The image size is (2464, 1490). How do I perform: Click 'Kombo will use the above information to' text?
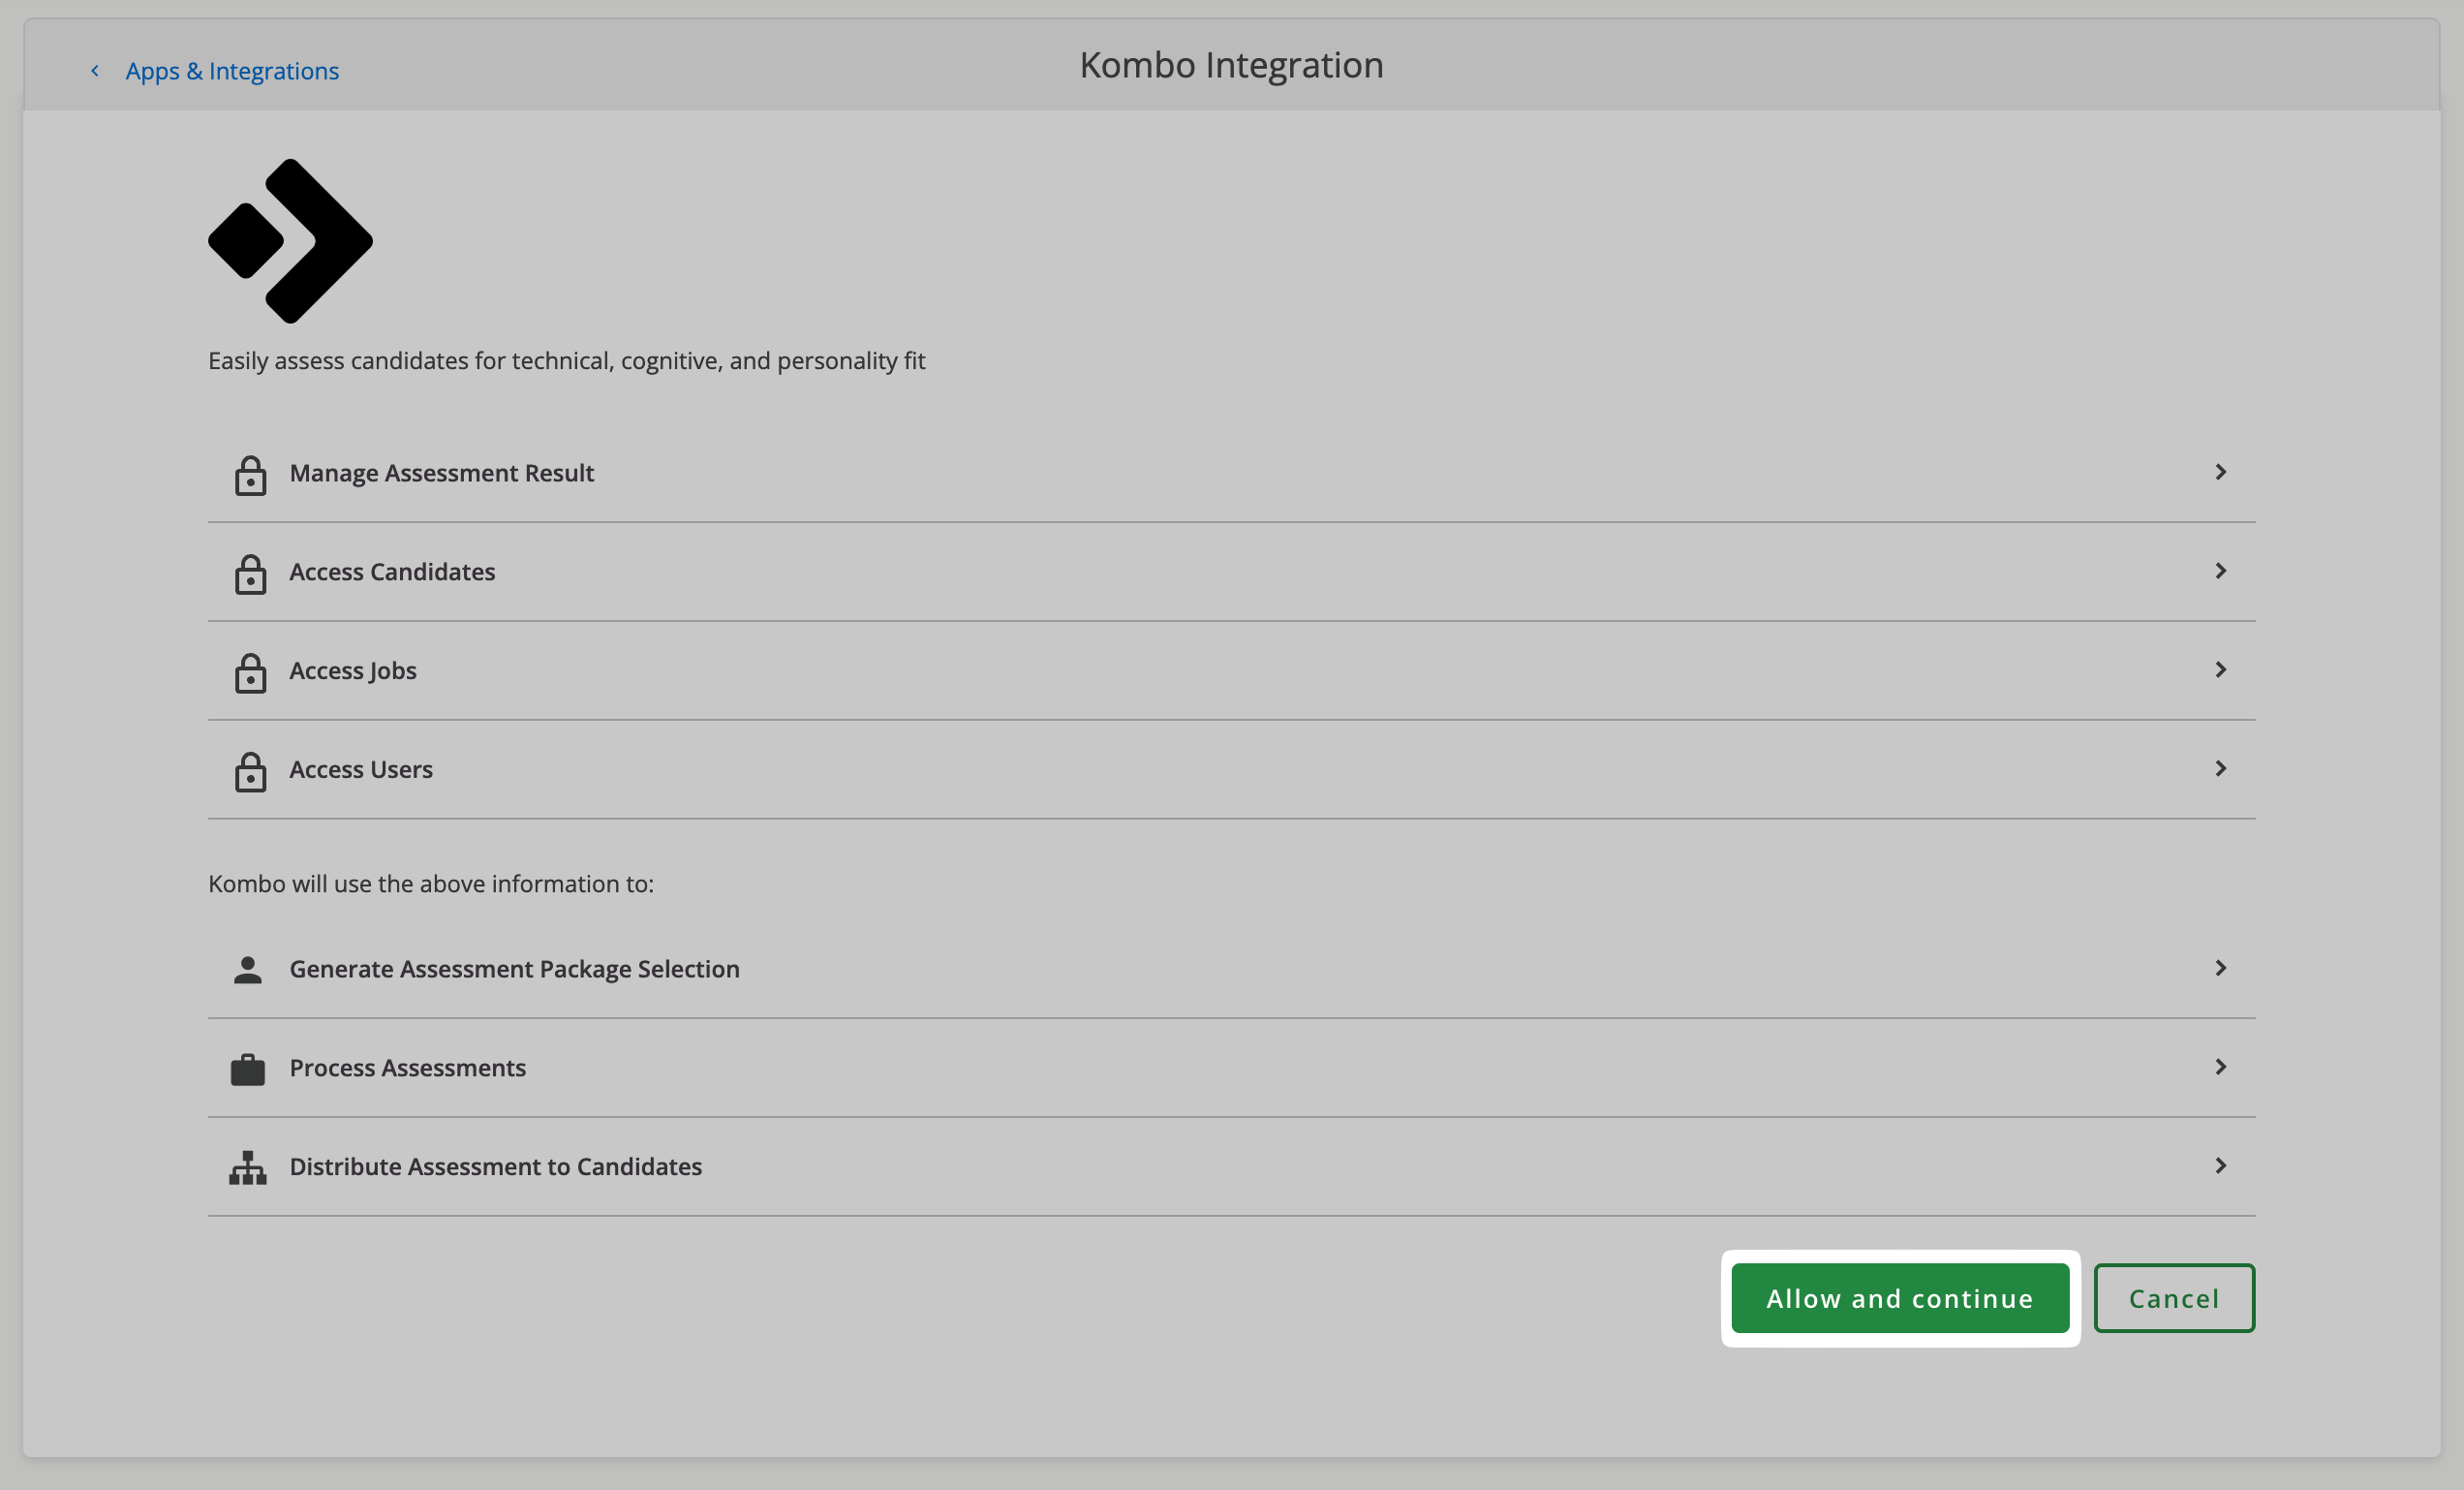pyautogui.click(x=431, y=884)
